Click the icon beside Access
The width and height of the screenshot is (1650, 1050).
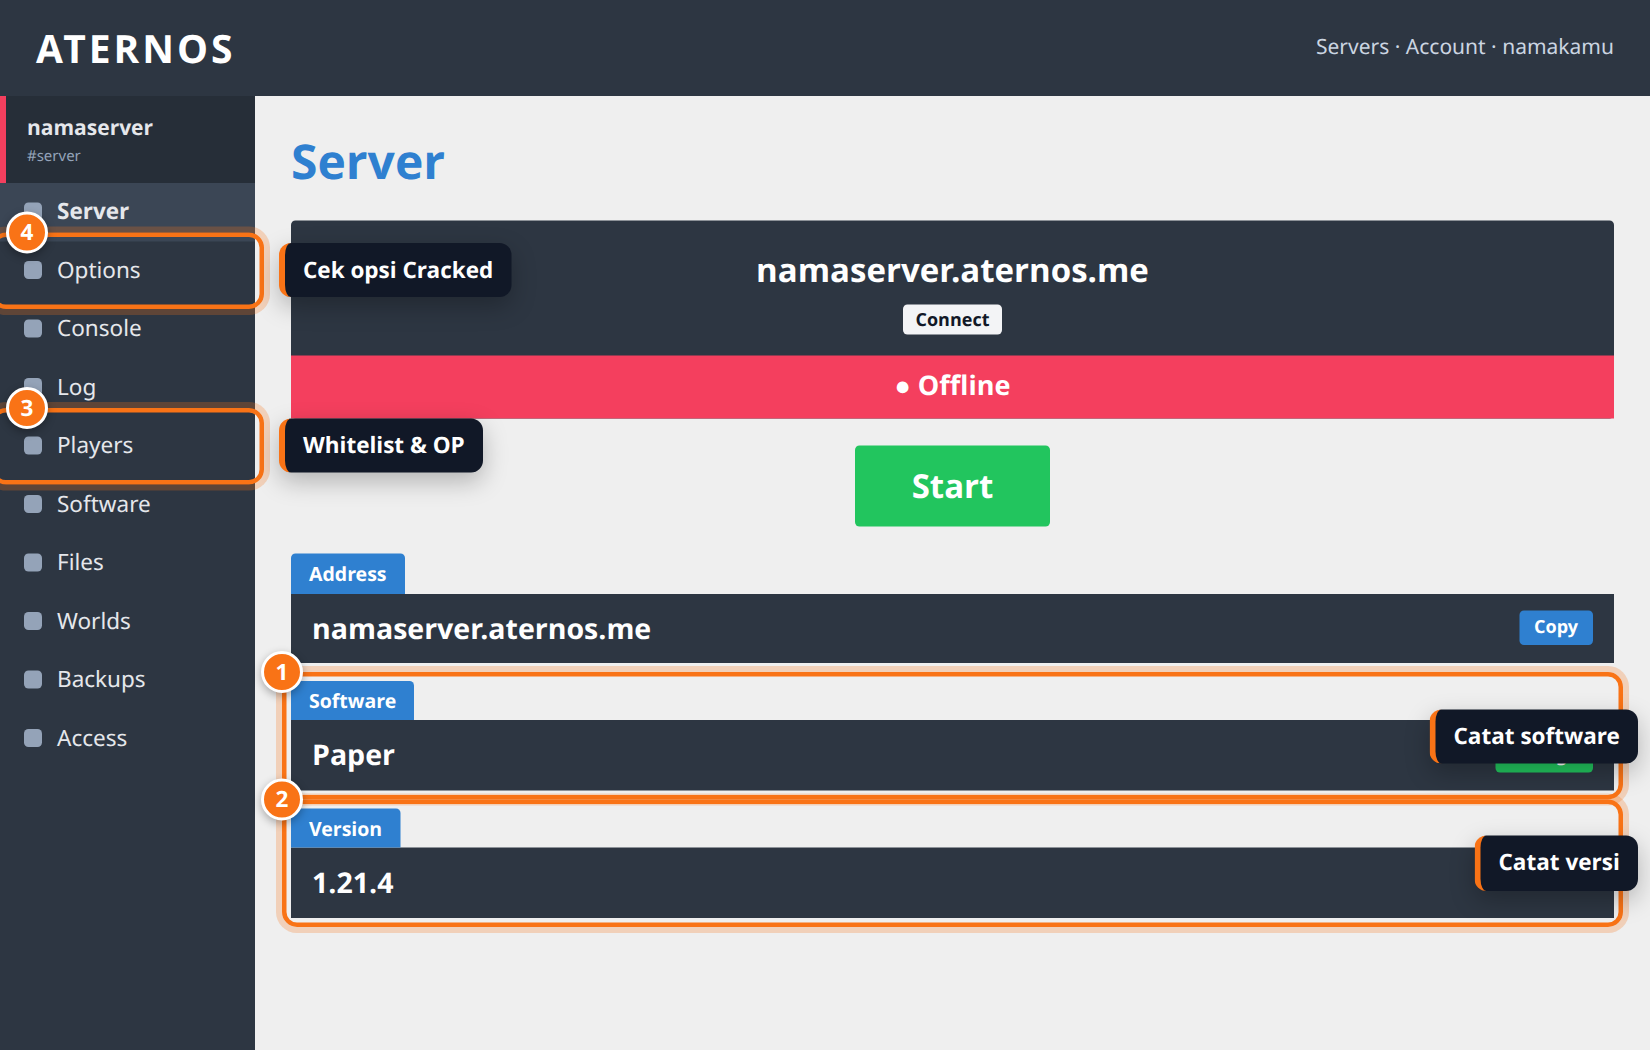[x=33, y=738]
